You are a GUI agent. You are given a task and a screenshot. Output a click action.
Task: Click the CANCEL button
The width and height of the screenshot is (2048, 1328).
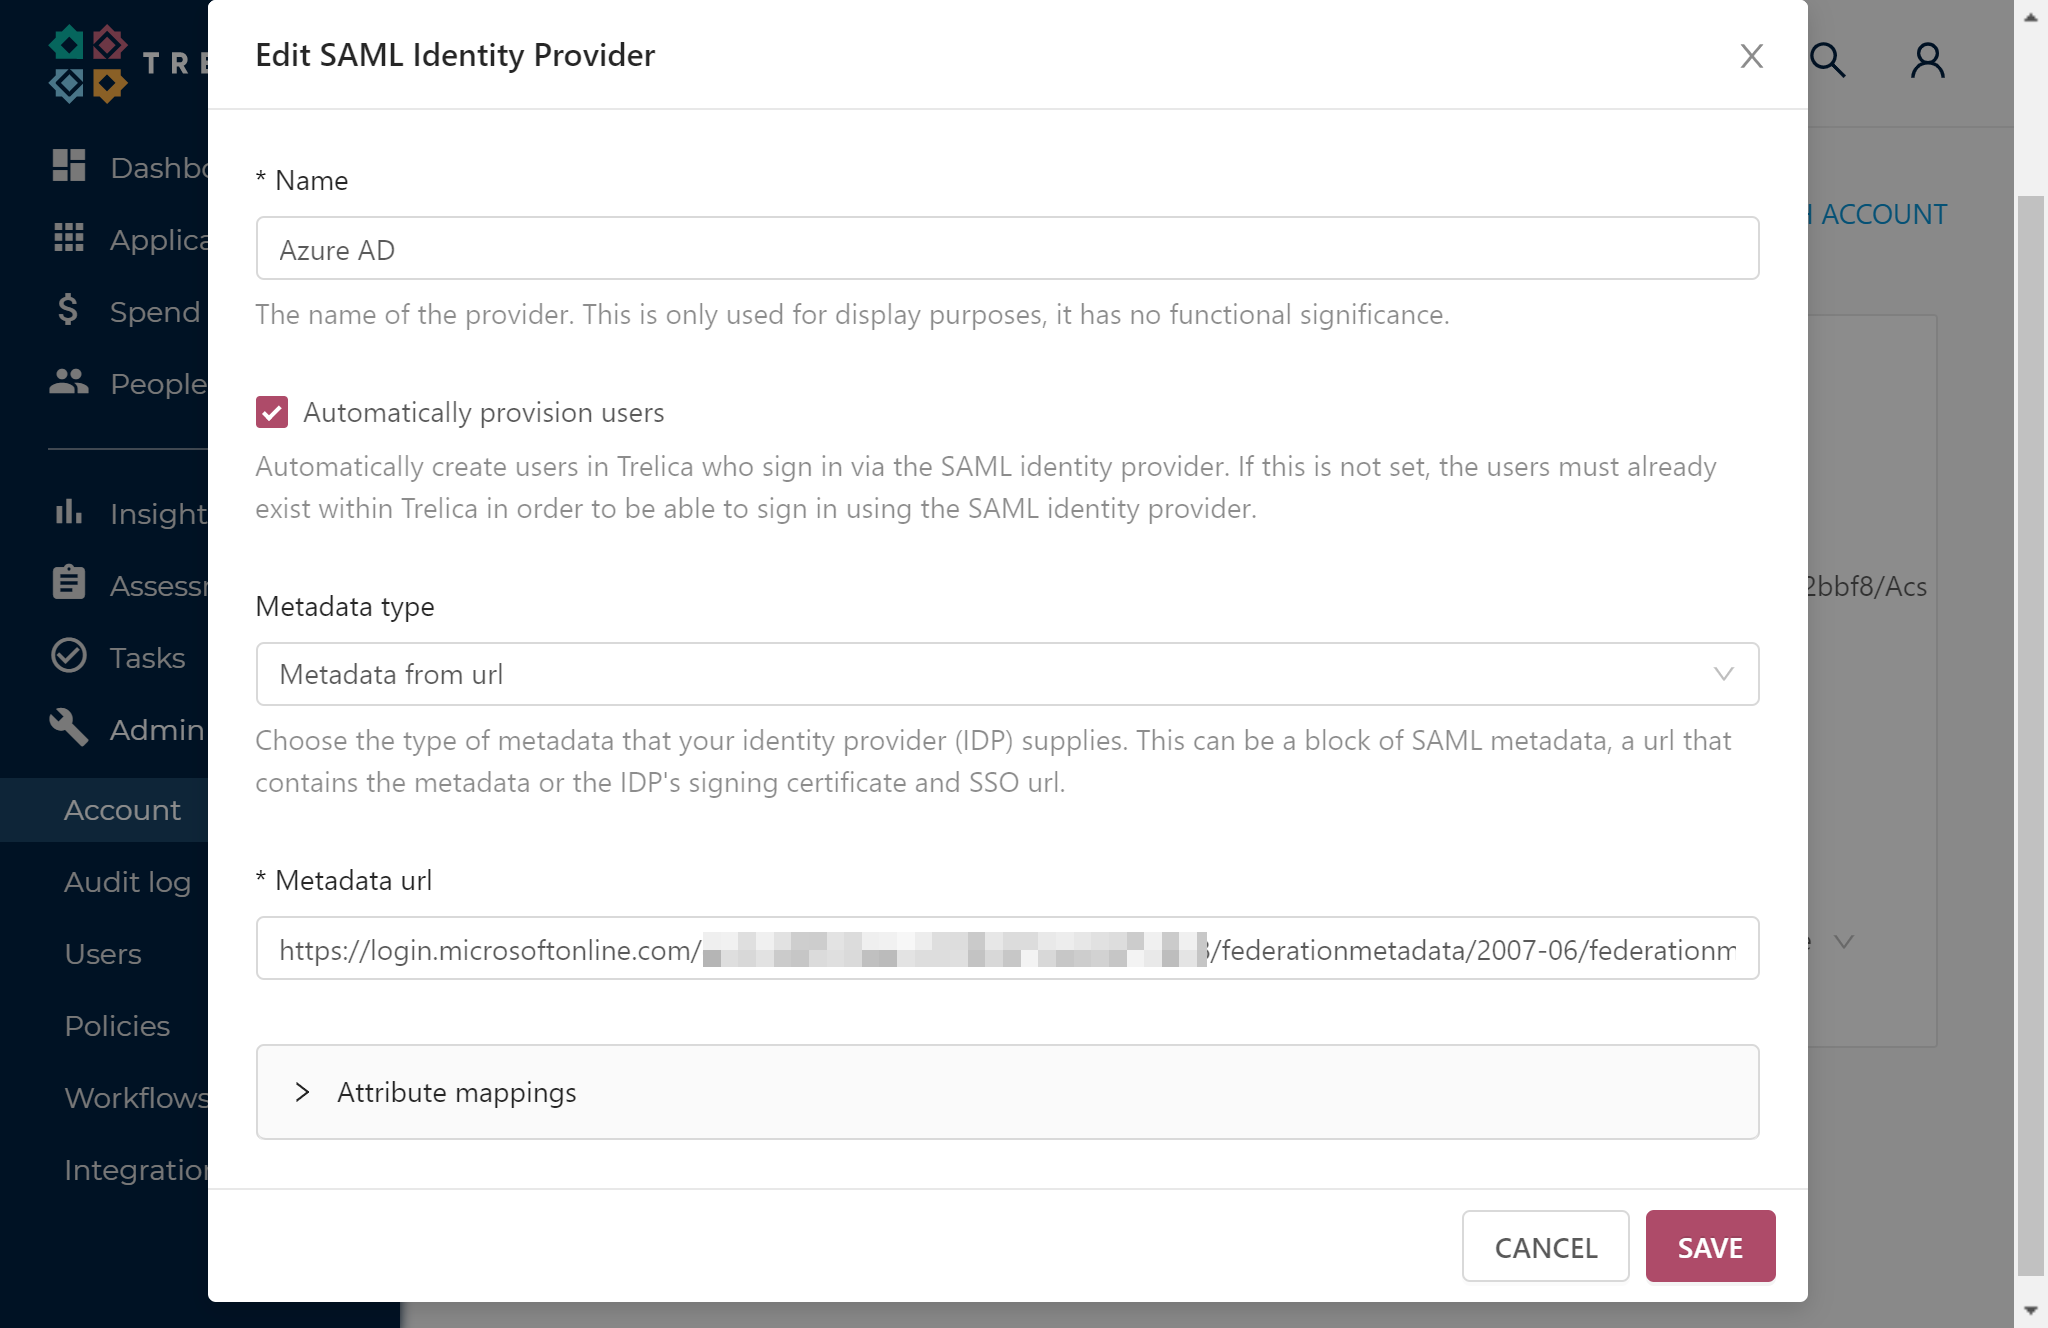pos(1546,1247)
